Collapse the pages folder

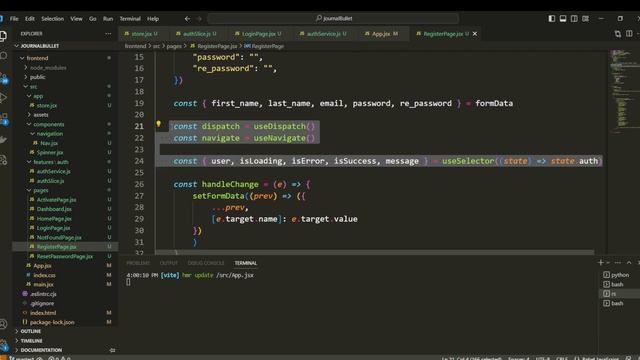29,191
